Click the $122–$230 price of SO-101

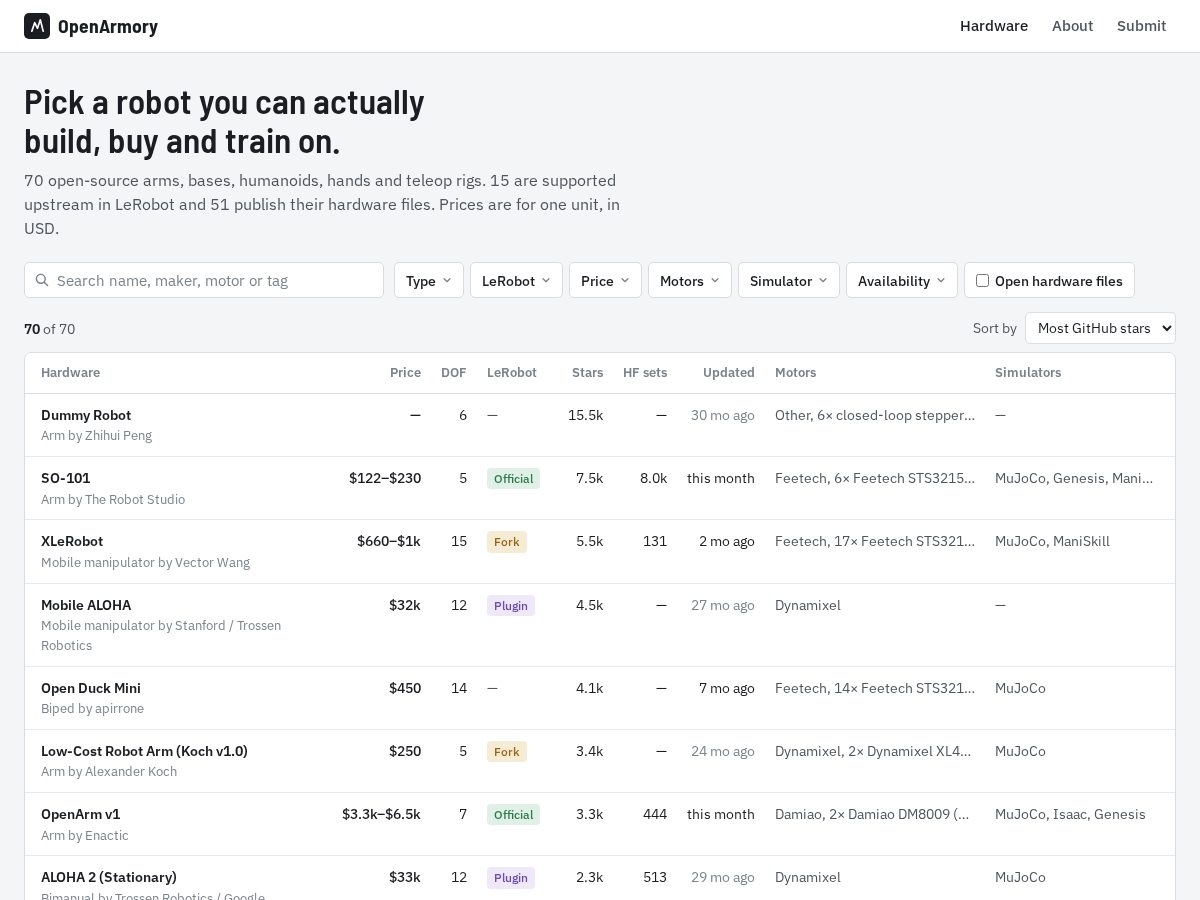click(385, 478)
